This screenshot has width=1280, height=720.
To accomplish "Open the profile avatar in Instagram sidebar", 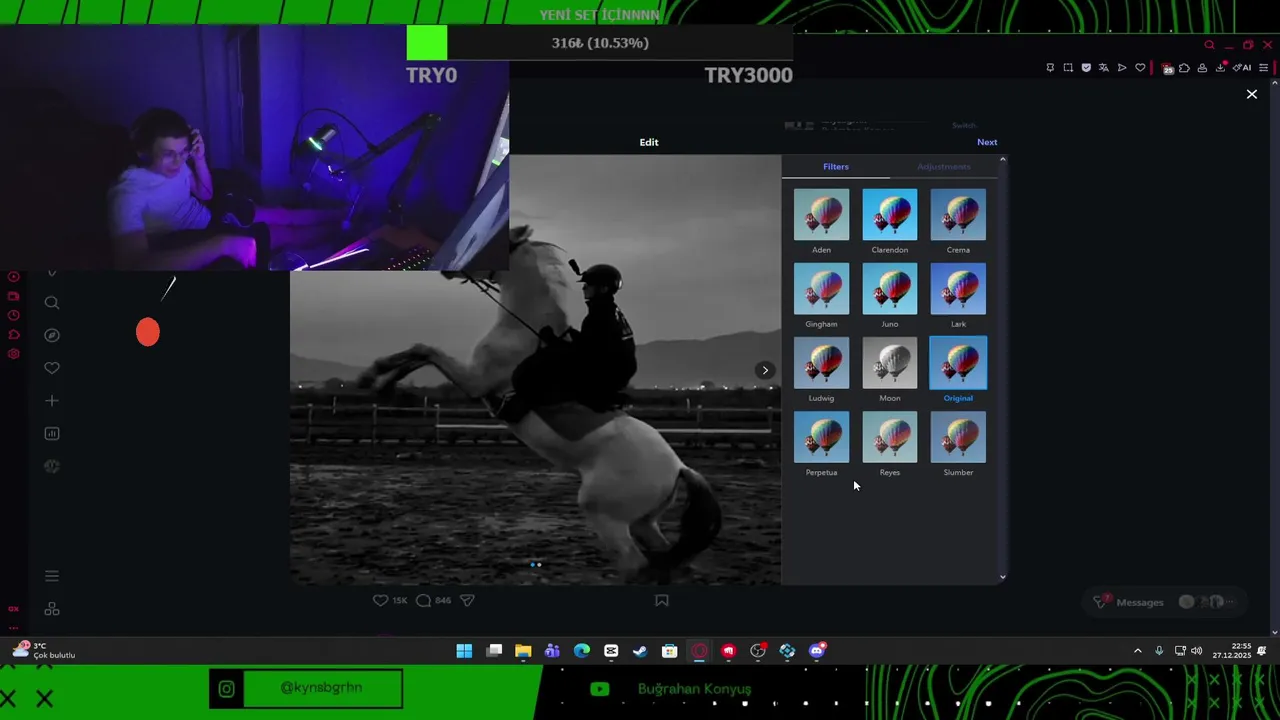I will click(x=52, y=466).
